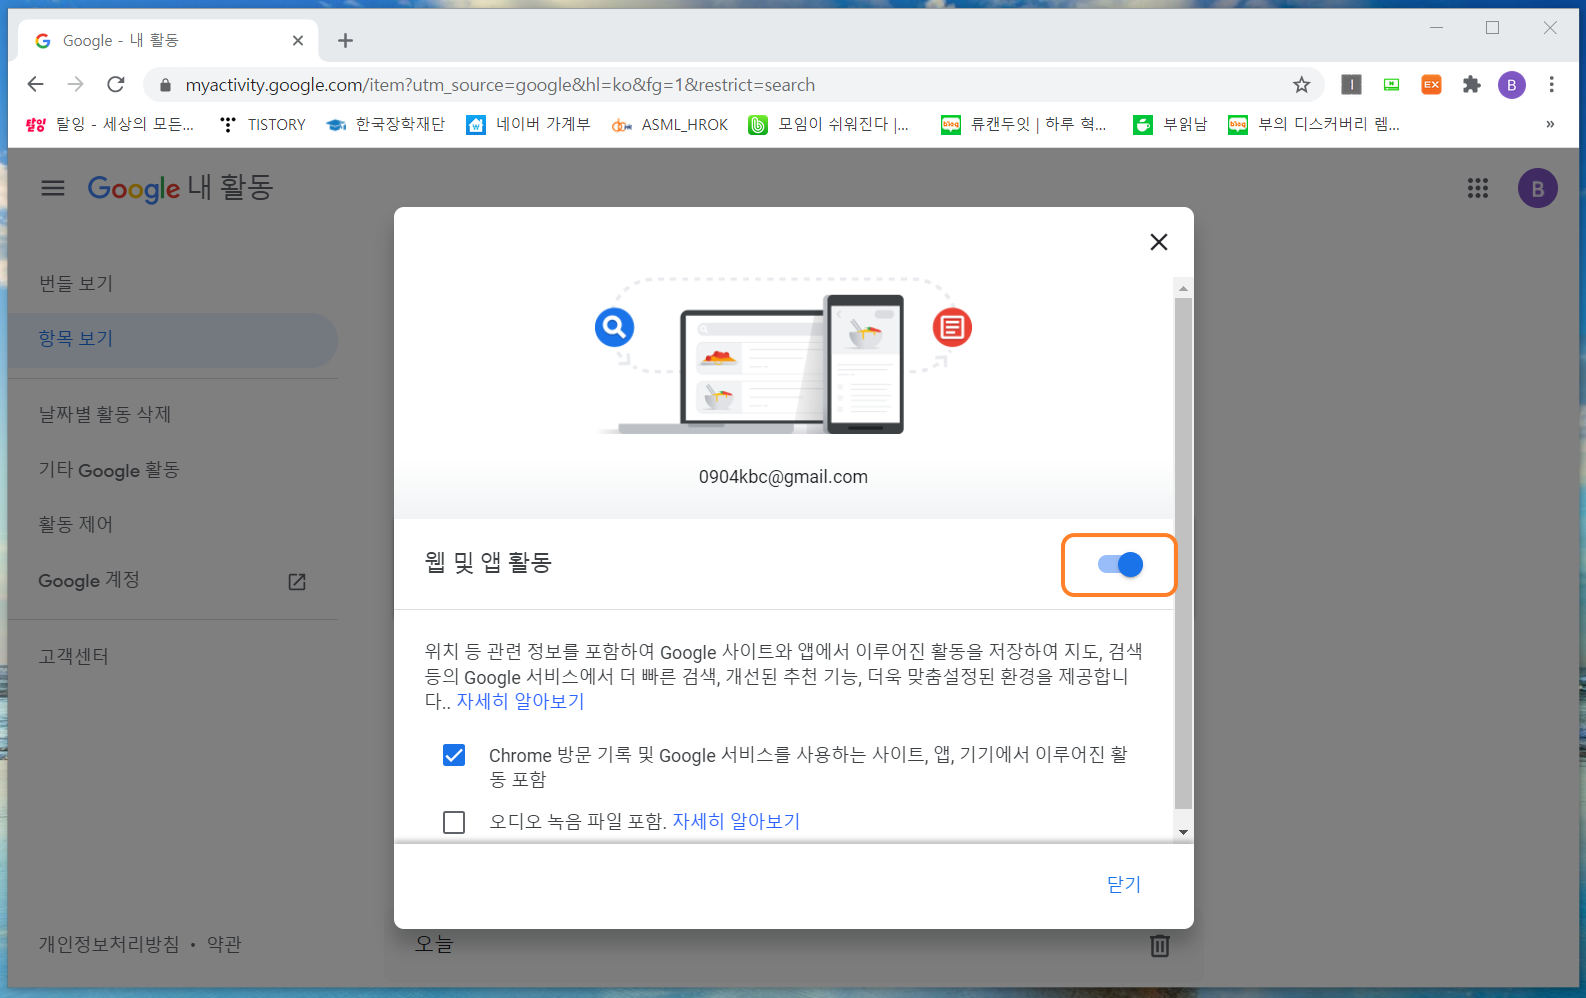Select 항목 보기 in sidebar
Image resolution: width=1586 pixels, height=998 pixels.
(x=172, y=339)
